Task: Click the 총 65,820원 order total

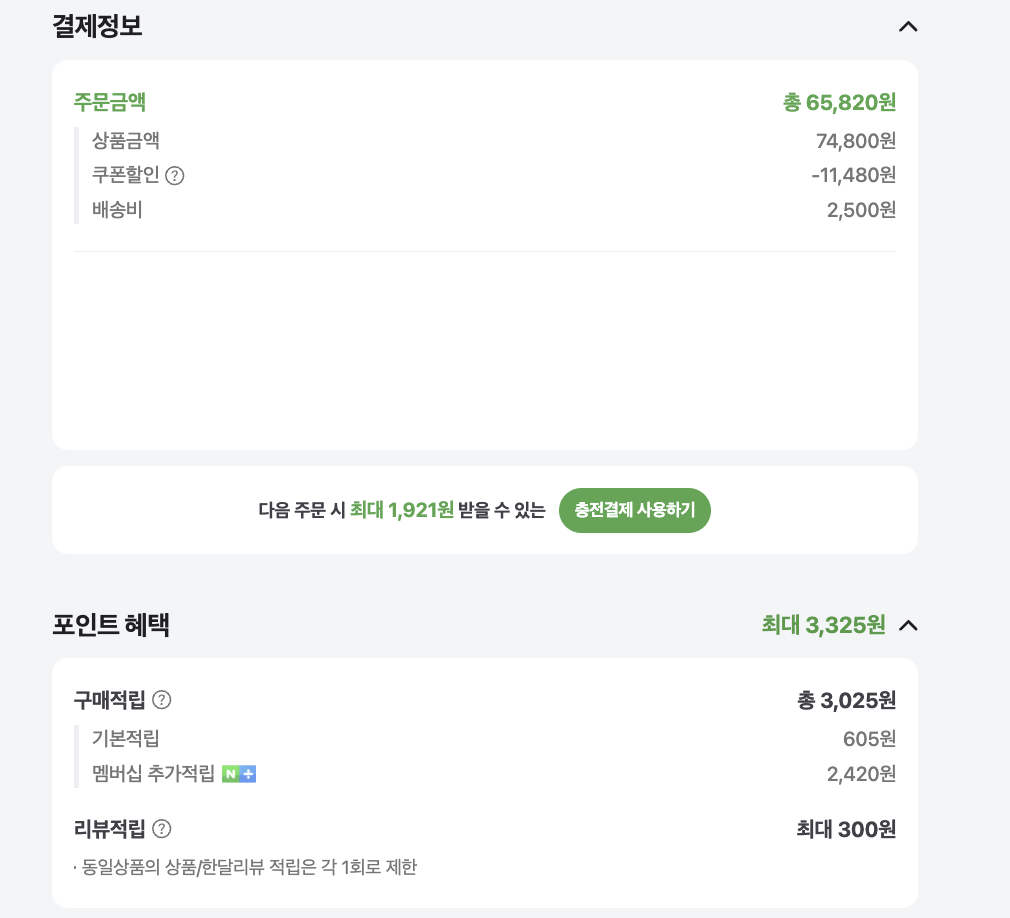Action: click(x=839, y=102)
